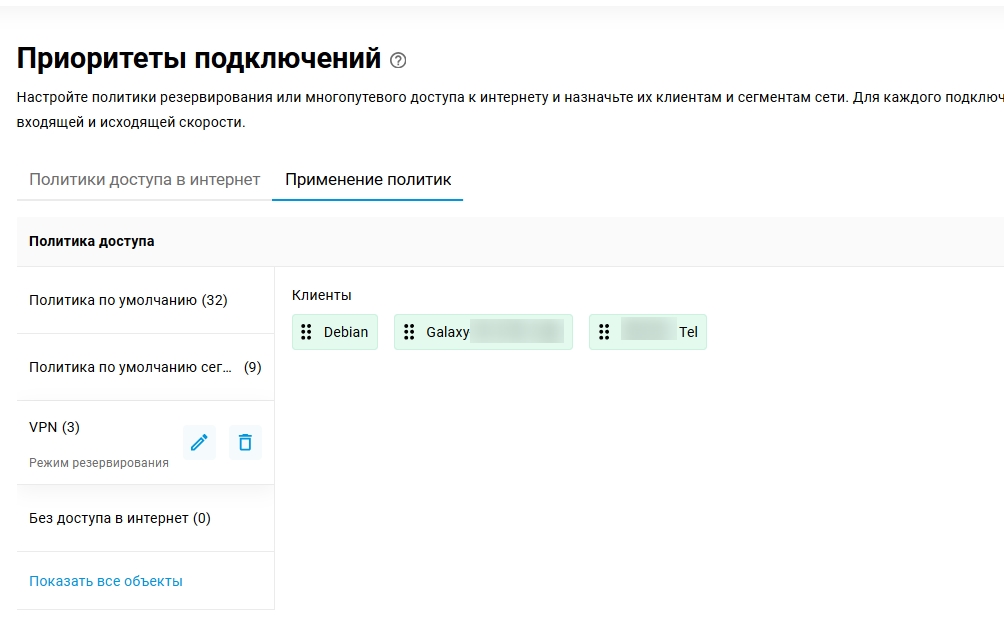Click the Debian client chip
This screenshot has width=1004, height=625.
pyautogui.click(x=346, y=332)
